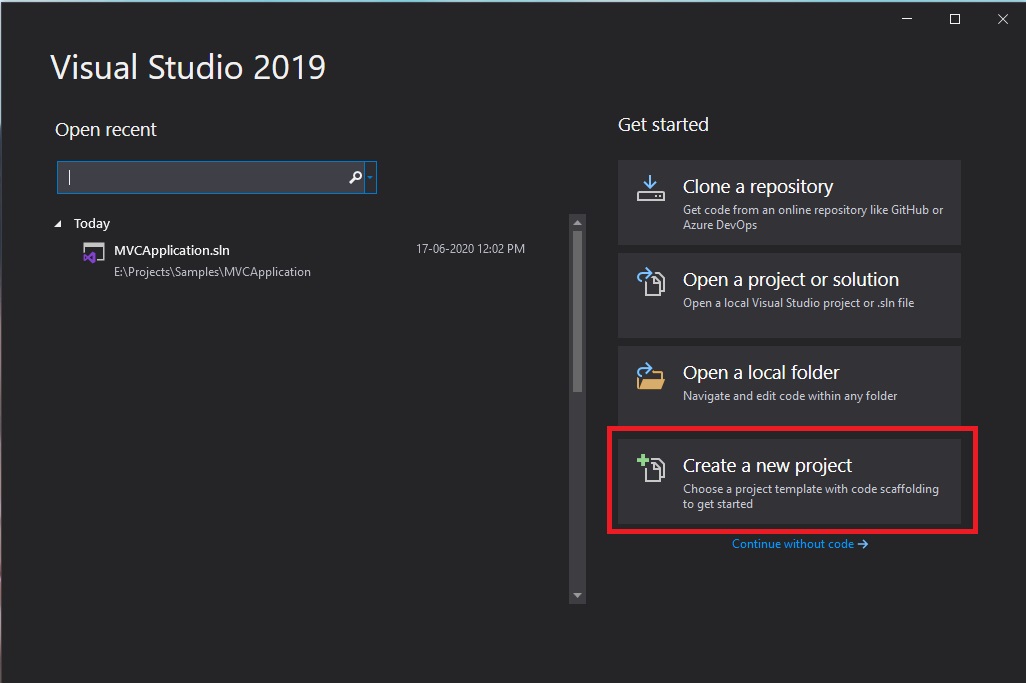This screenshot has width=1026, height=684.
Task: Click the Open a project or solution button
Action: tap(789, 295)
